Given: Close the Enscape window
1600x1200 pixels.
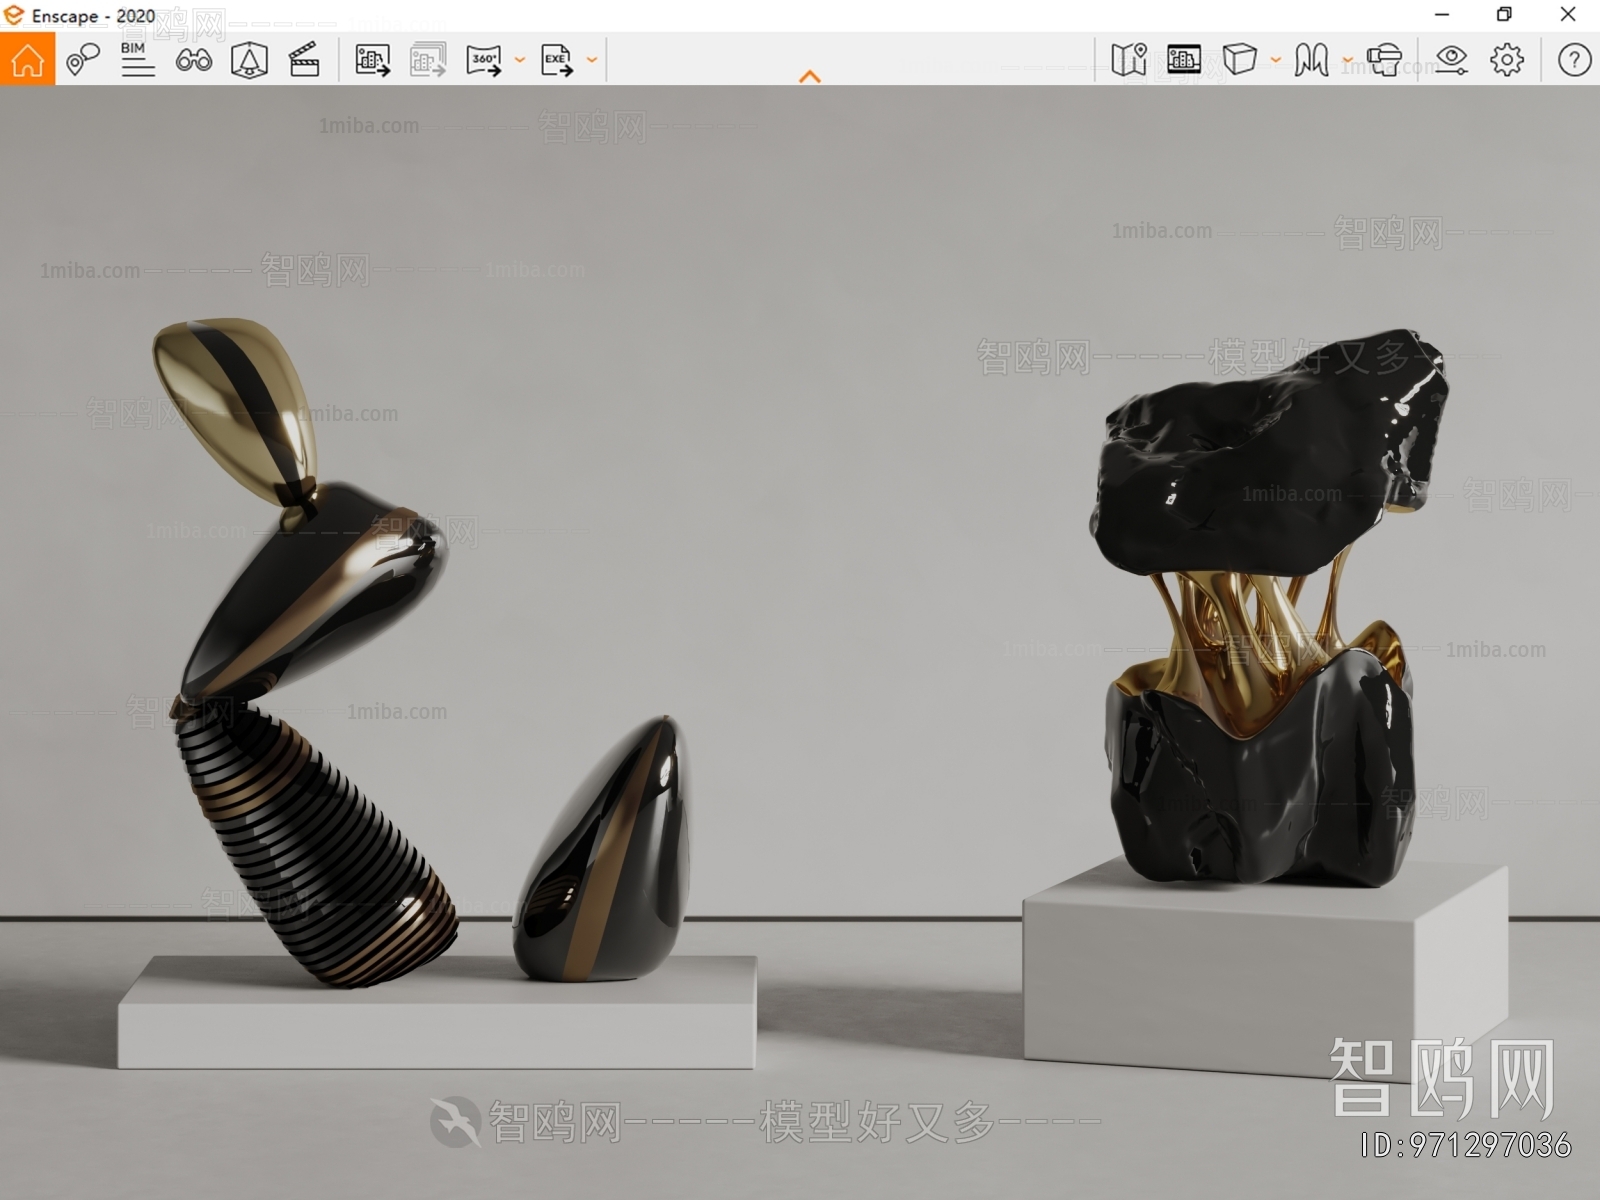Looking at the screenshot, I should [x=1568, y=15].
